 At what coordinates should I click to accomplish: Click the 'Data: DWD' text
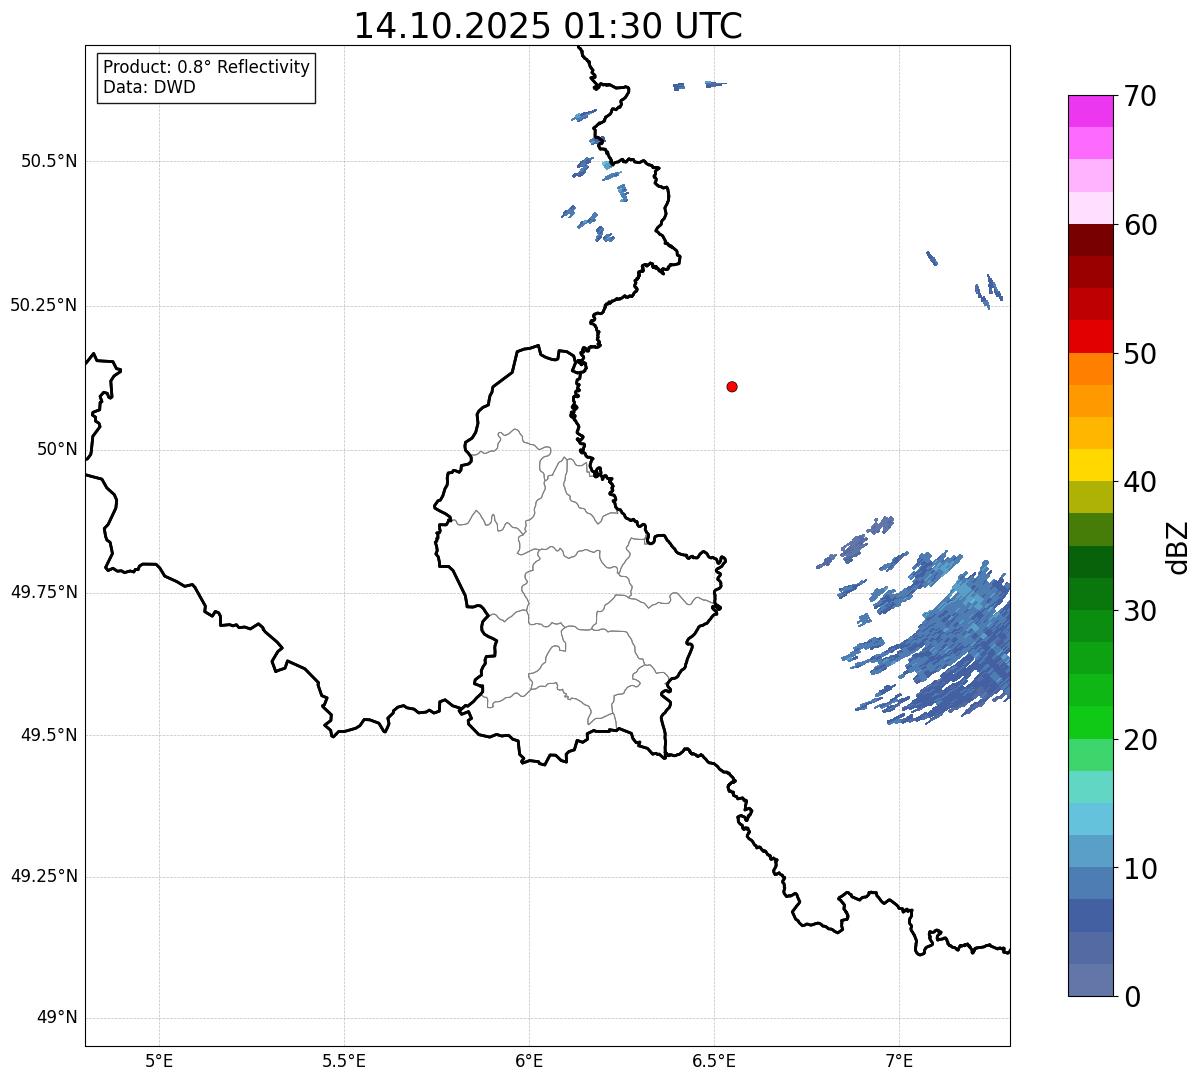[x=149, y=87]
